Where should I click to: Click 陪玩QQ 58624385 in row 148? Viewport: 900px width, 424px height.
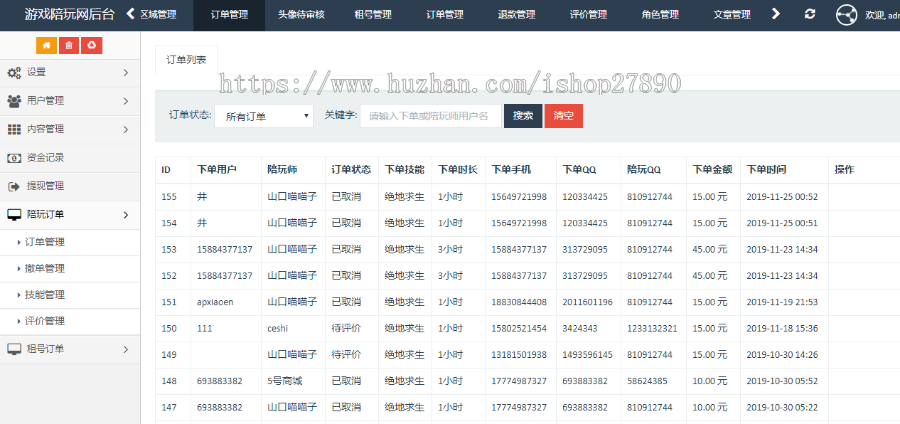pyautogui.click(x=647, y=381)
